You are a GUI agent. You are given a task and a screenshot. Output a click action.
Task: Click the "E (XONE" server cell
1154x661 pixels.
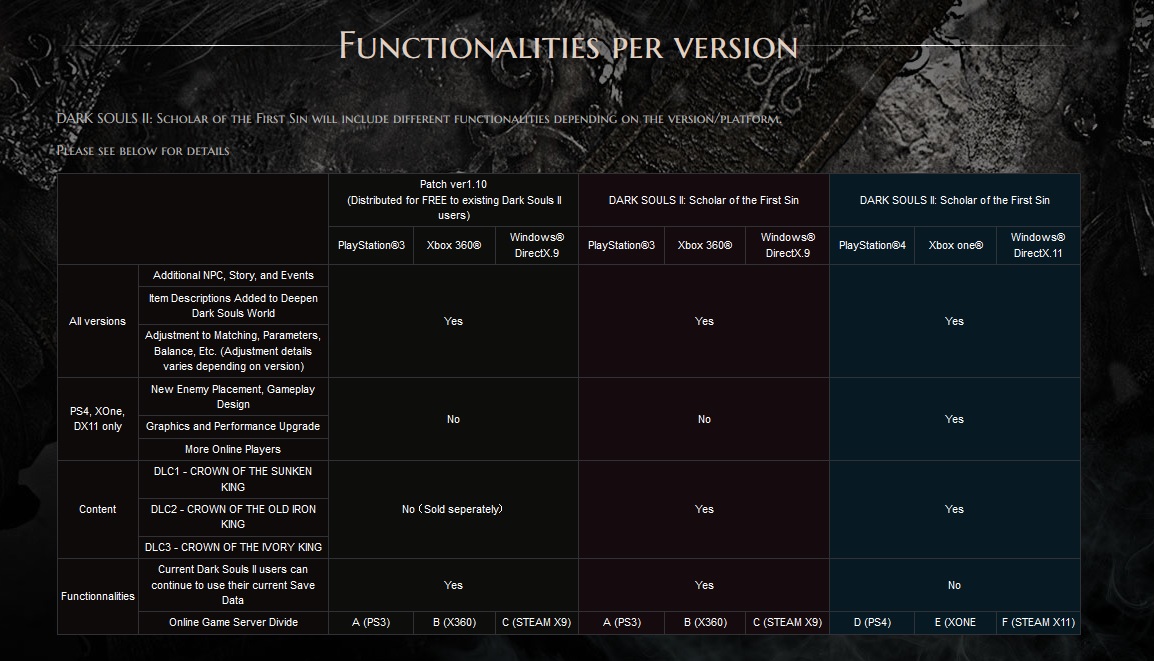(955, 622)
